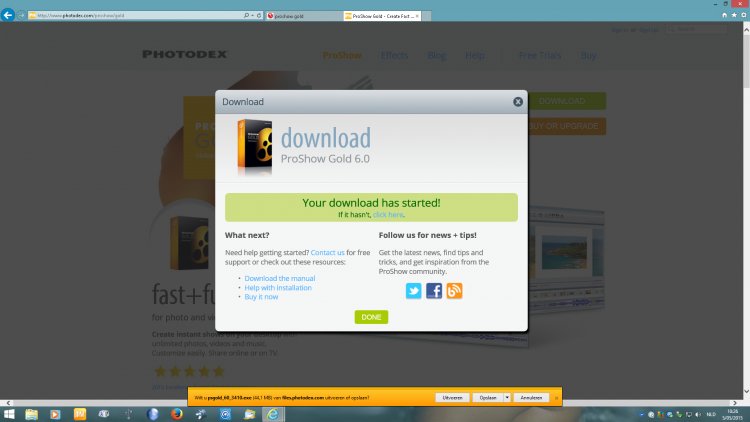Click the 'click here' download link
The width and height of the screenshot is (750, 422).
point(388,215)
